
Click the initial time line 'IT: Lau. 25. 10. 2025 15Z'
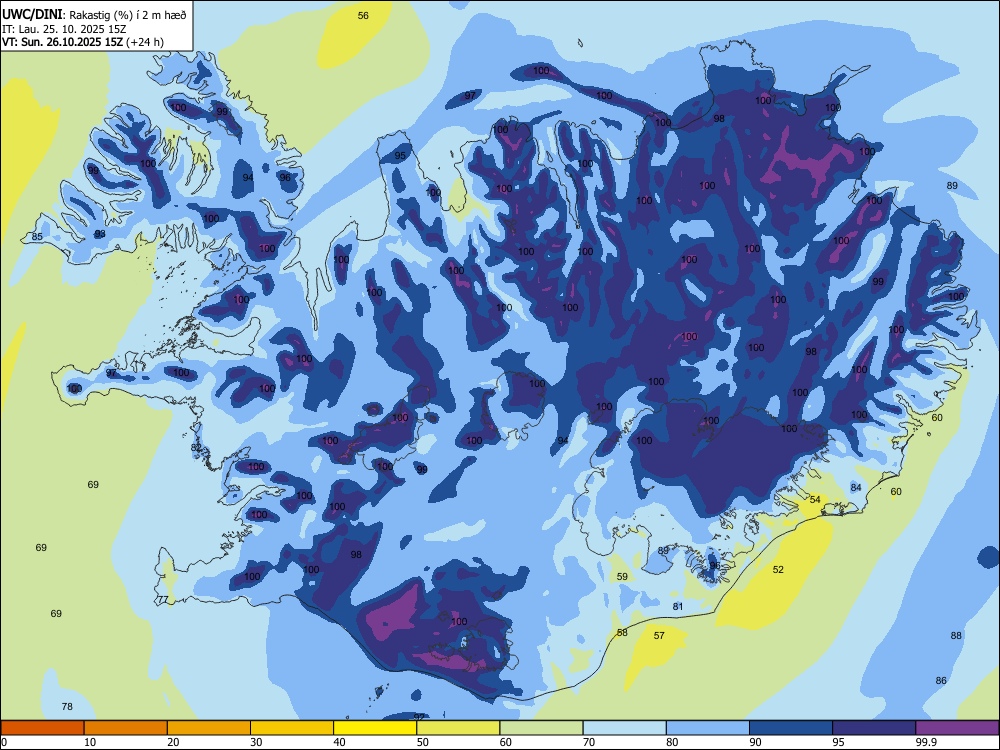pos(64,29)
